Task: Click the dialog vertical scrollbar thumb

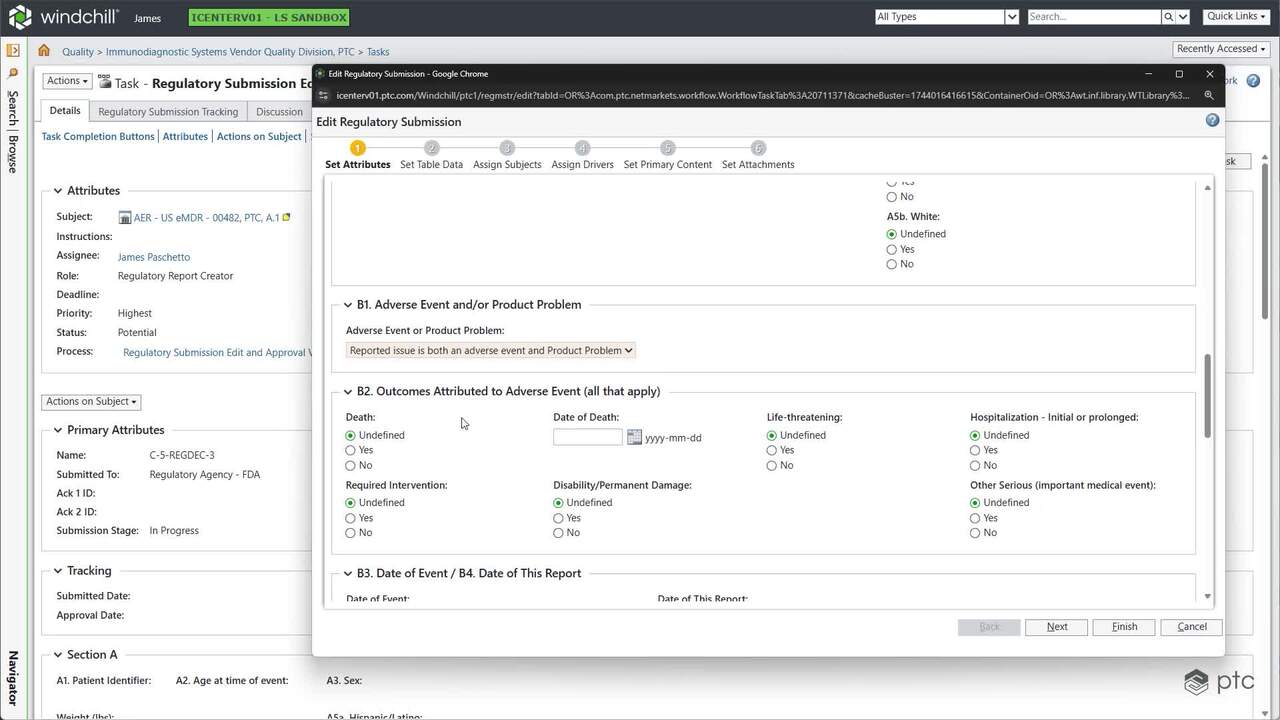Action: click(x=1207, y=395)
